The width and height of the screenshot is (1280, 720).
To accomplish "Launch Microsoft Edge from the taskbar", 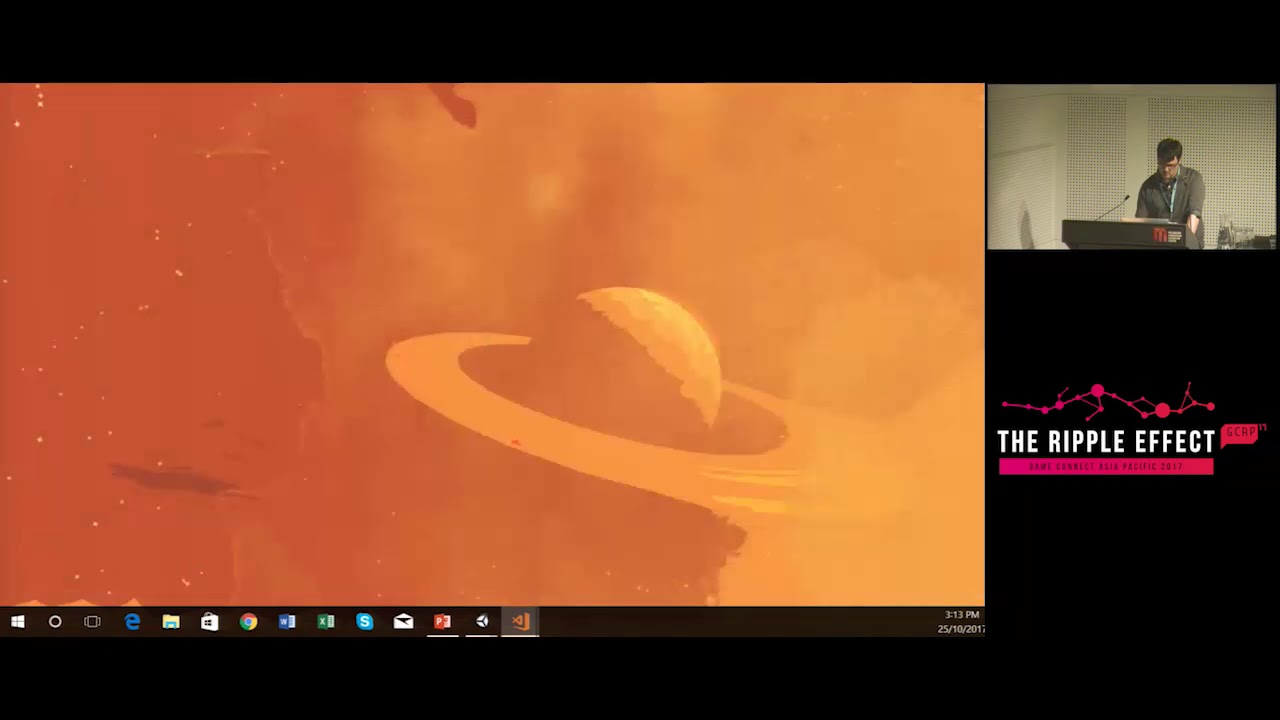I will click(132, 622).
